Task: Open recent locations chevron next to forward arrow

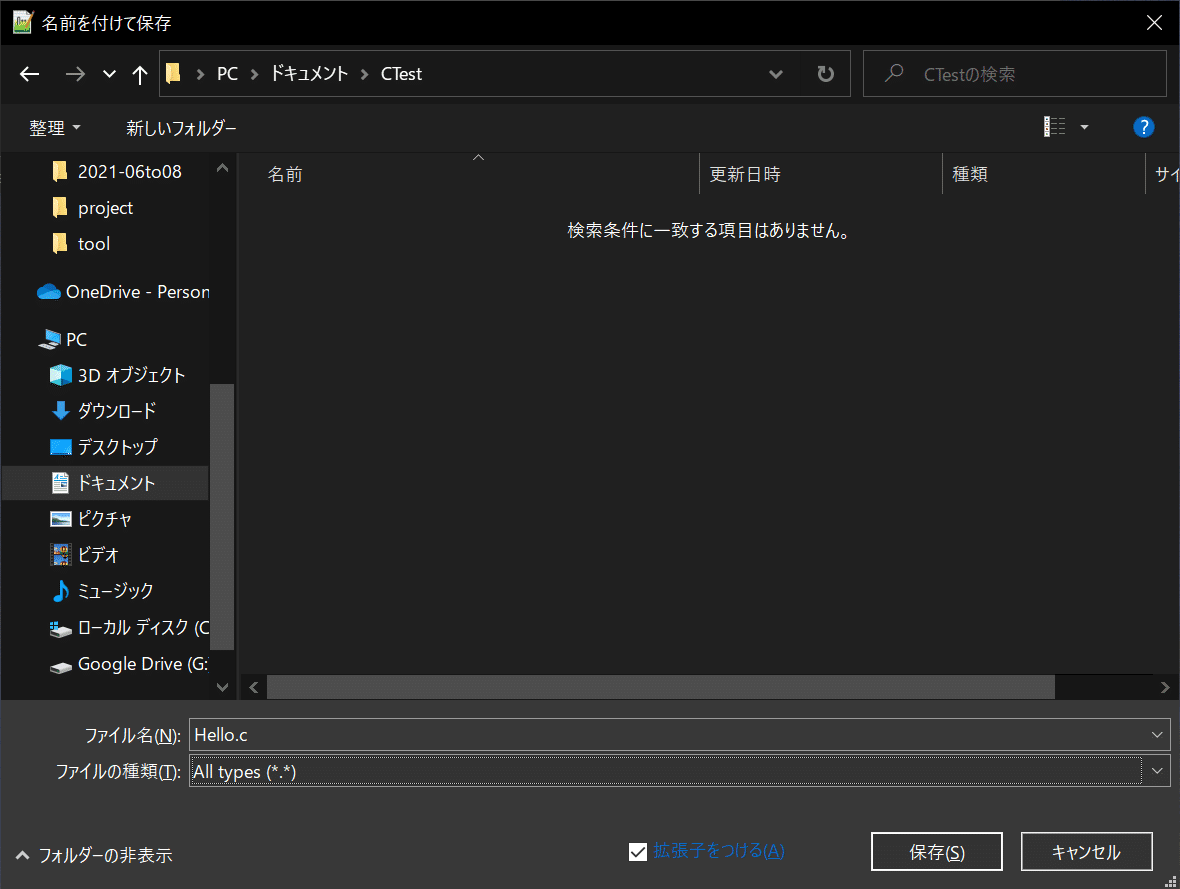Action: click(109, 74)
